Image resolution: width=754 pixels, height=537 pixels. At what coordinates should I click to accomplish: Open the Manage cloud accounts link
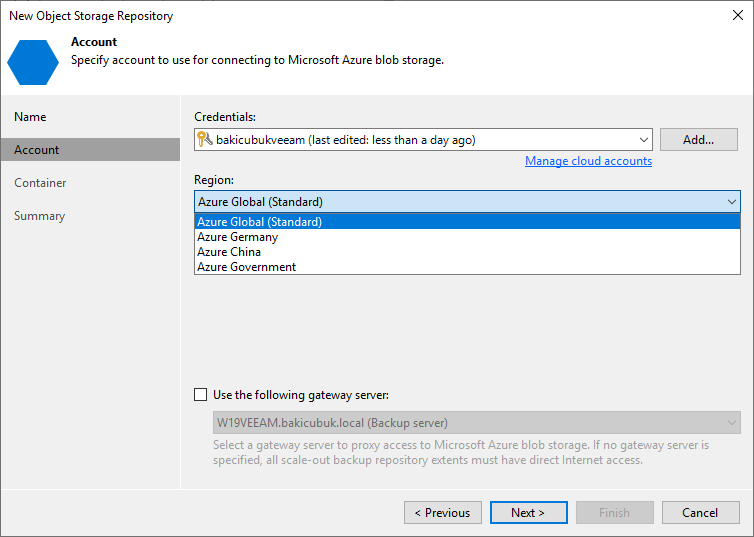(x=588, y=161)
